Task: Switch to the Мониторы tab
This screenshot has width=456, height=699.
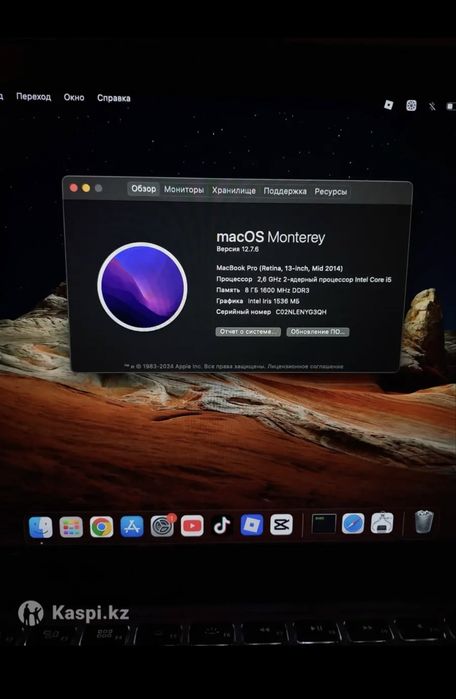Action: click(x=184, y=189)
